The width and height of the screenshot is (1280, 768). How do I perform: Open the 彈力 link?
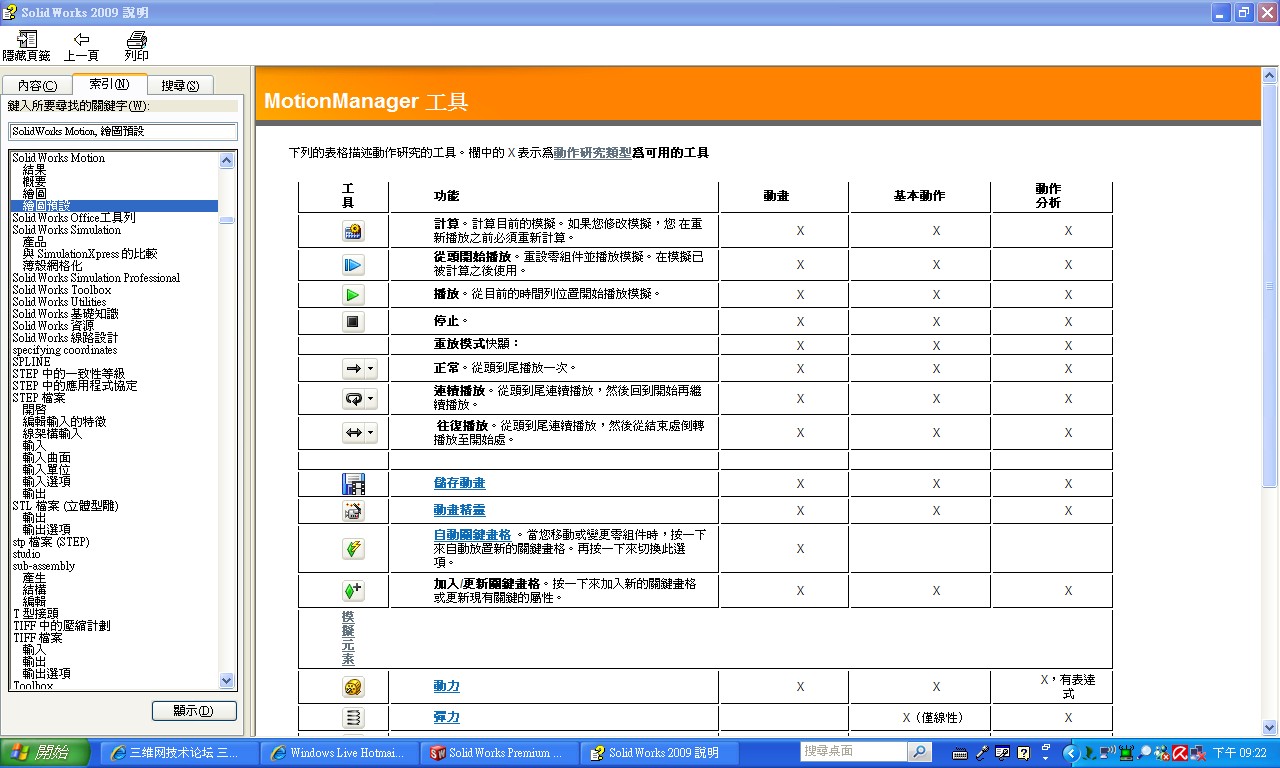446,717
